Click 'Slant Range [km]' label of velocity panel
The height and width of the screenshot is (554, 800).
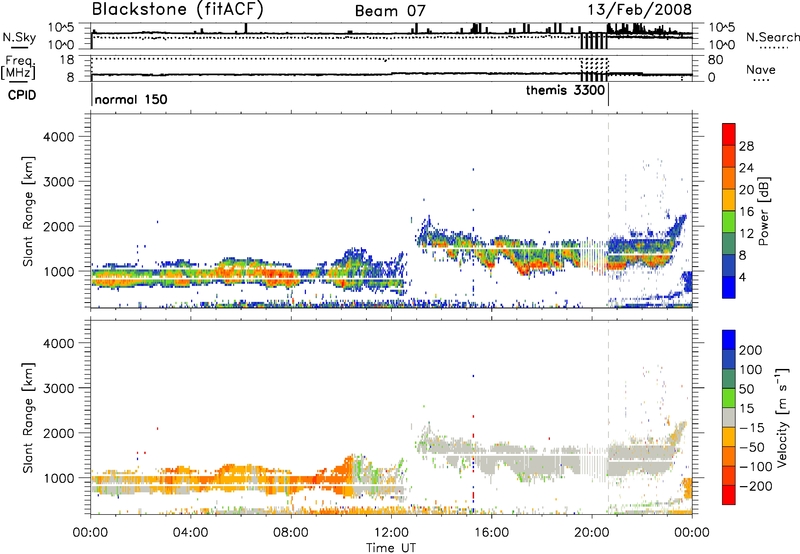click(x=29, y=417)
